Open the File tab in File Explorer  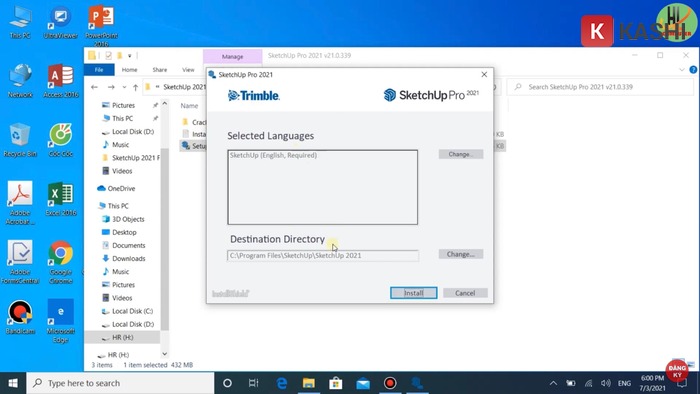coord(99,70)
